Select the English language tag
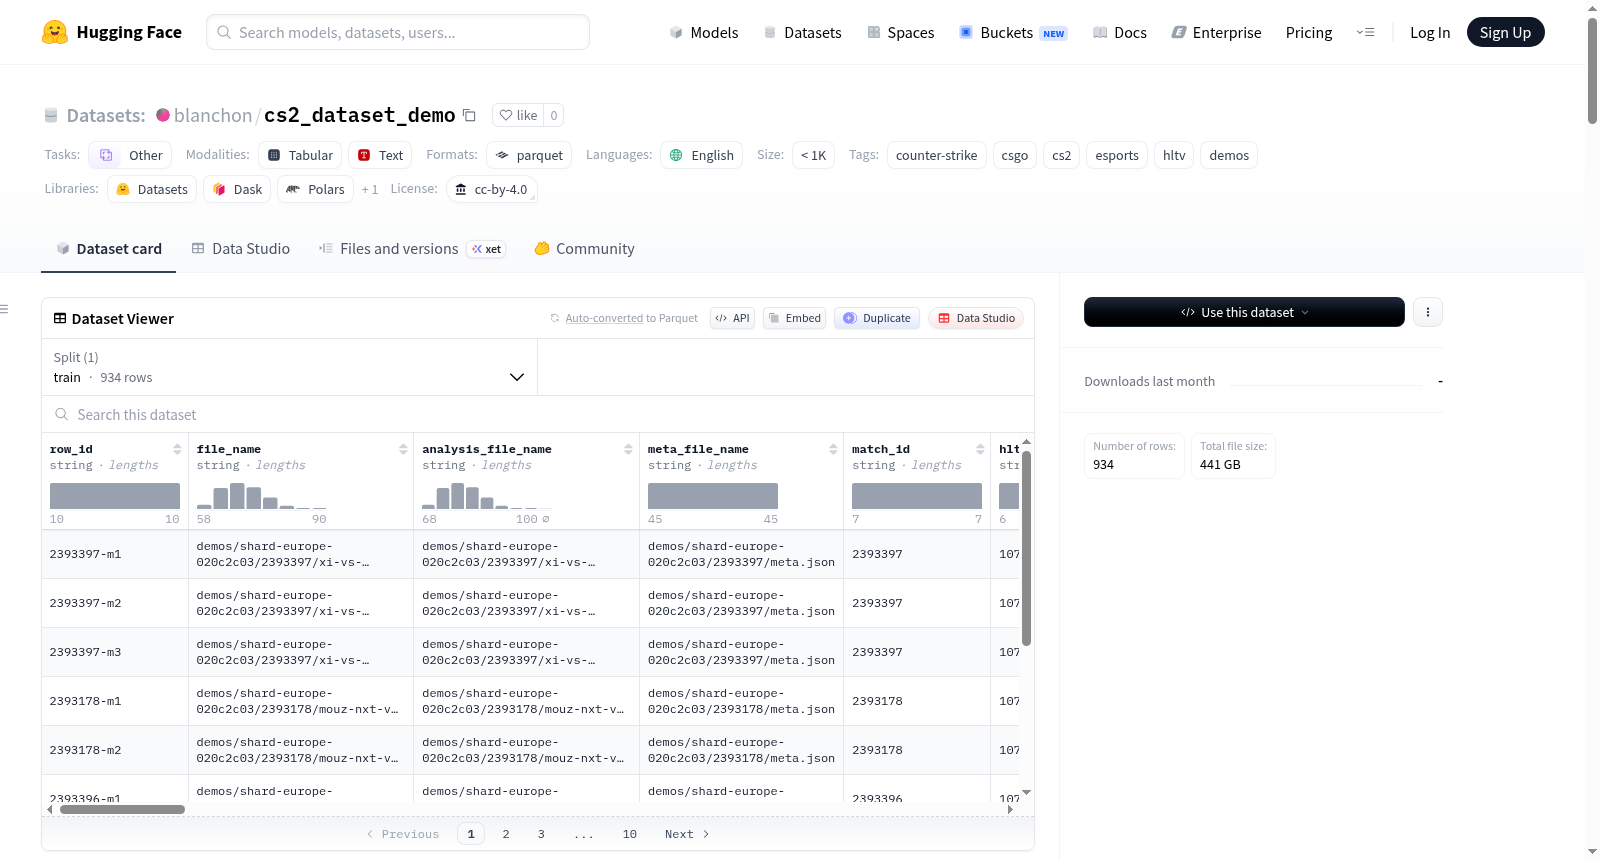 click(701, 155)
